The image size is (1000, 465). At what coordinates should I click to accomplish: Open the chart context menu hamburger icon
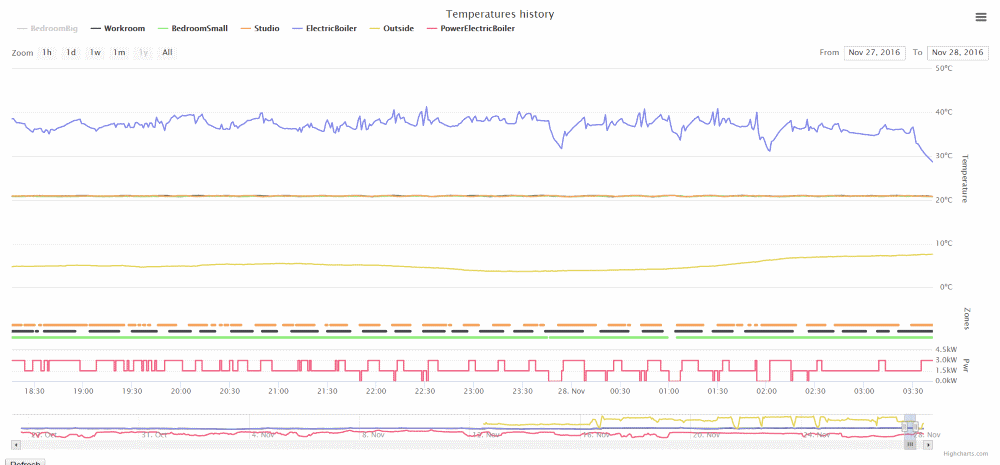[x=981, y=17]
